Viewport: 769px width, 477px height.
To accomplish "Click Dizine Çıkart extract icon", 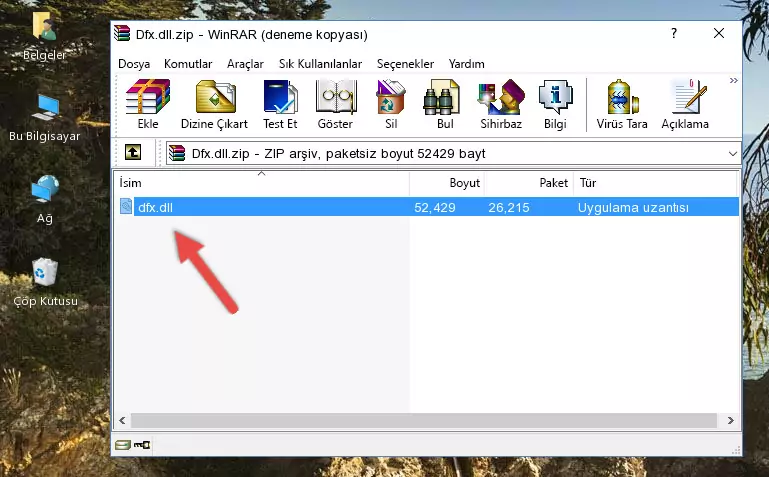I will (x=214, y=104).
